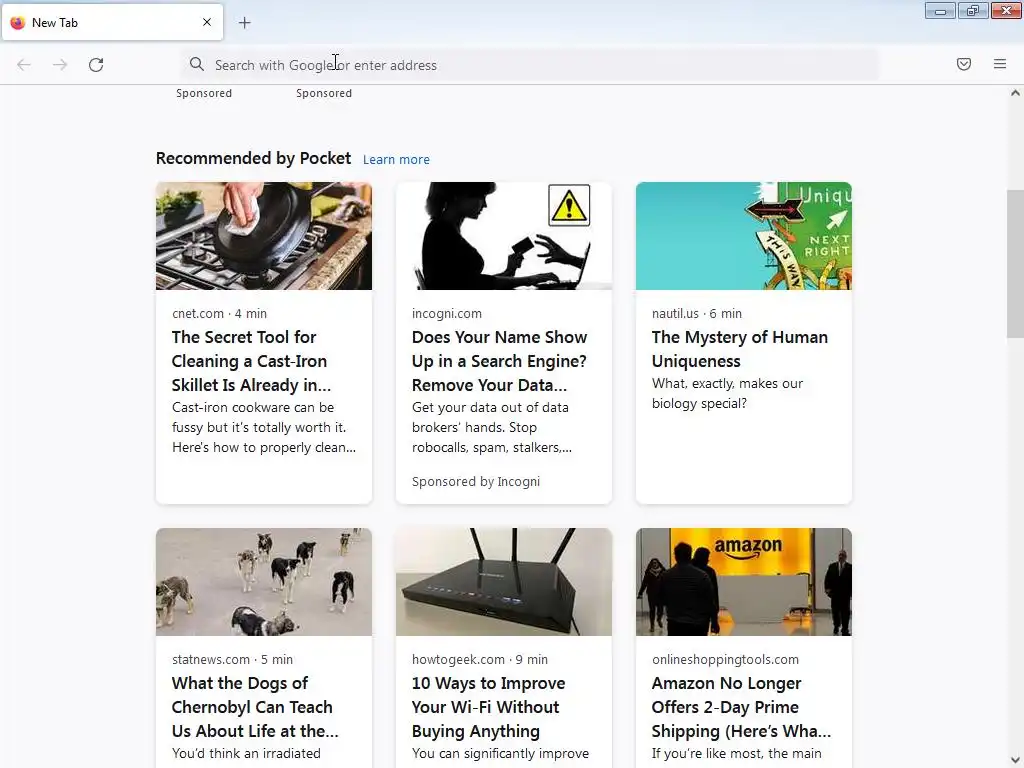Viewport: 1024px width, 768px height.
Task: Open the Human Uniqueness signpost thumbnail
Action: (744, 236)
